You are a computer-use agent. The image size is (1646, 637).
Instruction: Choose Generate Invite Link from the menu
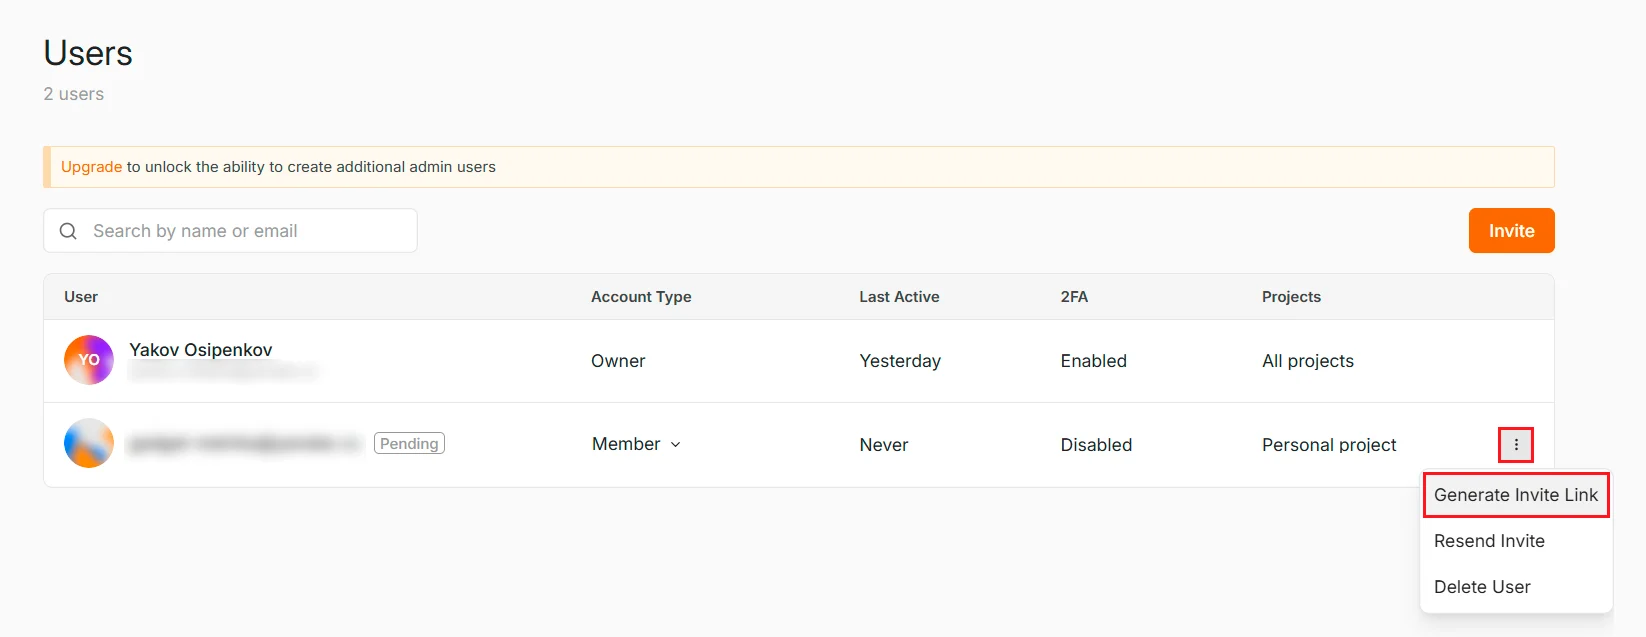tap(1516, 495)
